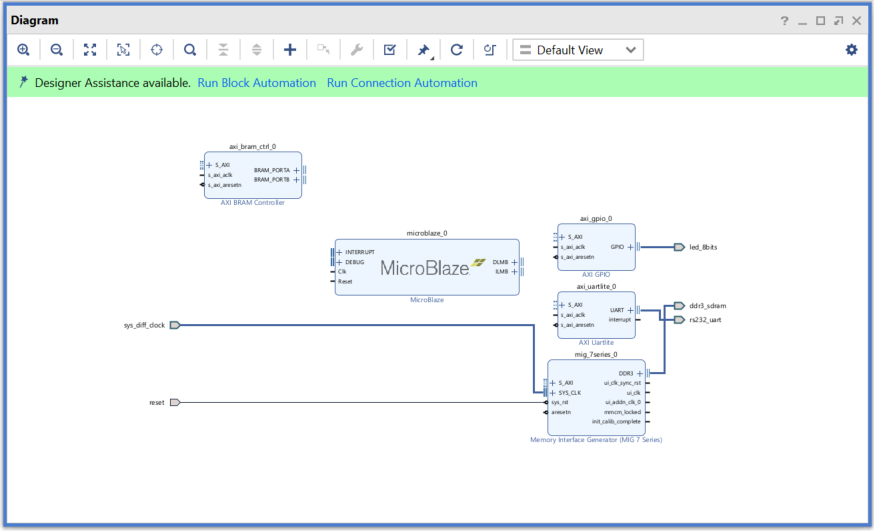Click the Customize Block wrench icon
This screenshot has width=874, height=531.
[357, 50]
